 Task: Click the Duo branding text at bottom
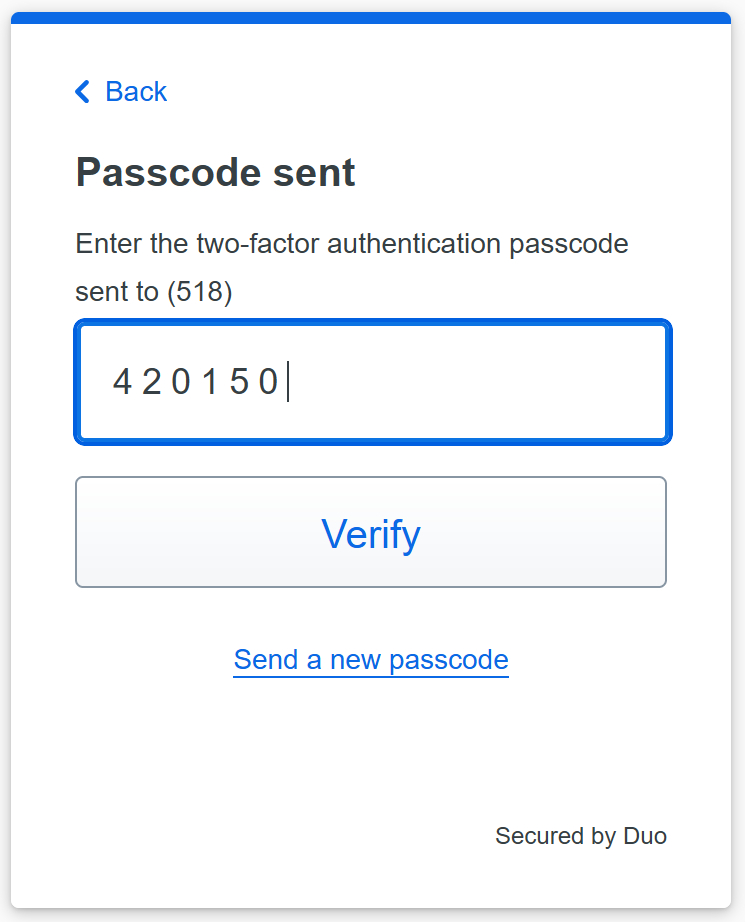pyautogui.click(x=580, y=836)
